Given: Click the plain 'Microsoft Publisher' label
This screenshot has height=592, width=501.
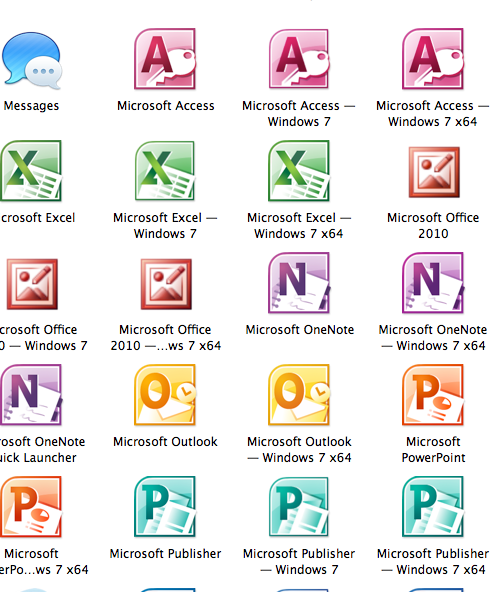Looking at the screenshot, I should tap(165, 554).
